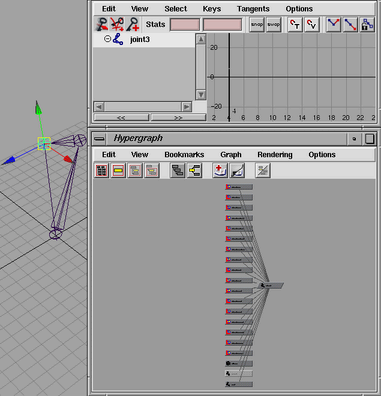The height and width of the screenshot is (396, 381).
Task: Apply linear tangents icon
Action: coord(350,25)
